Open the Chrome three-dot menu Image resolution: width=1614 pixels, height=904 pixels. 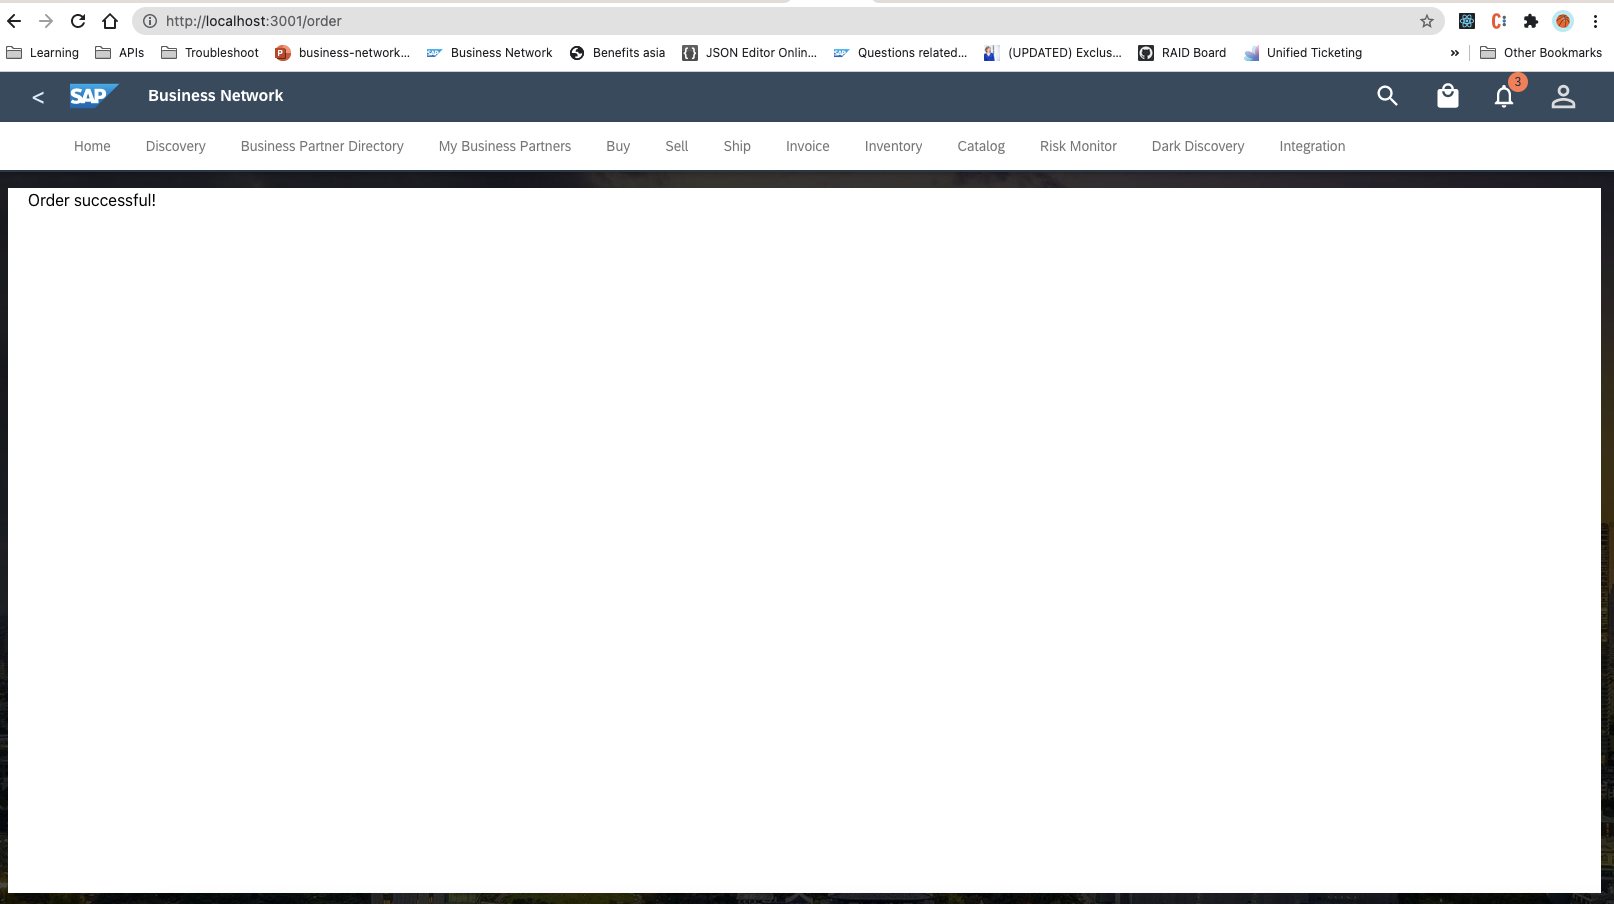coord(1596,21)
